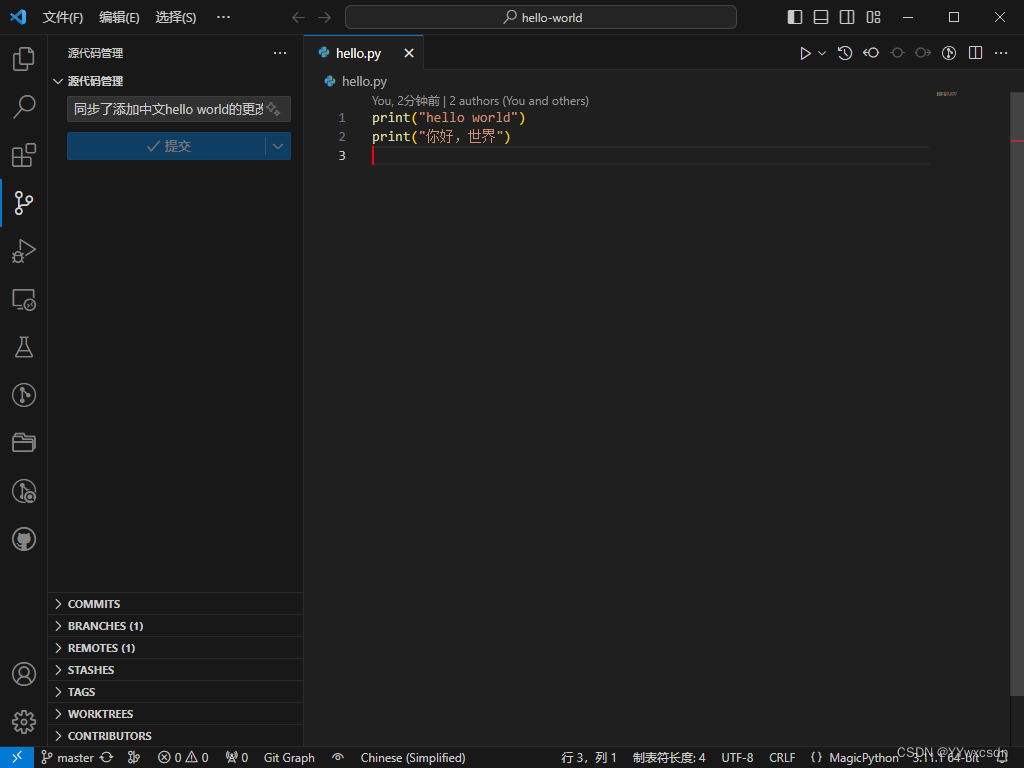Click 行 3, 列 1 cursor position
Image resolution: width=1024 pixels, height=768 pixels.
tap(588, 758)
